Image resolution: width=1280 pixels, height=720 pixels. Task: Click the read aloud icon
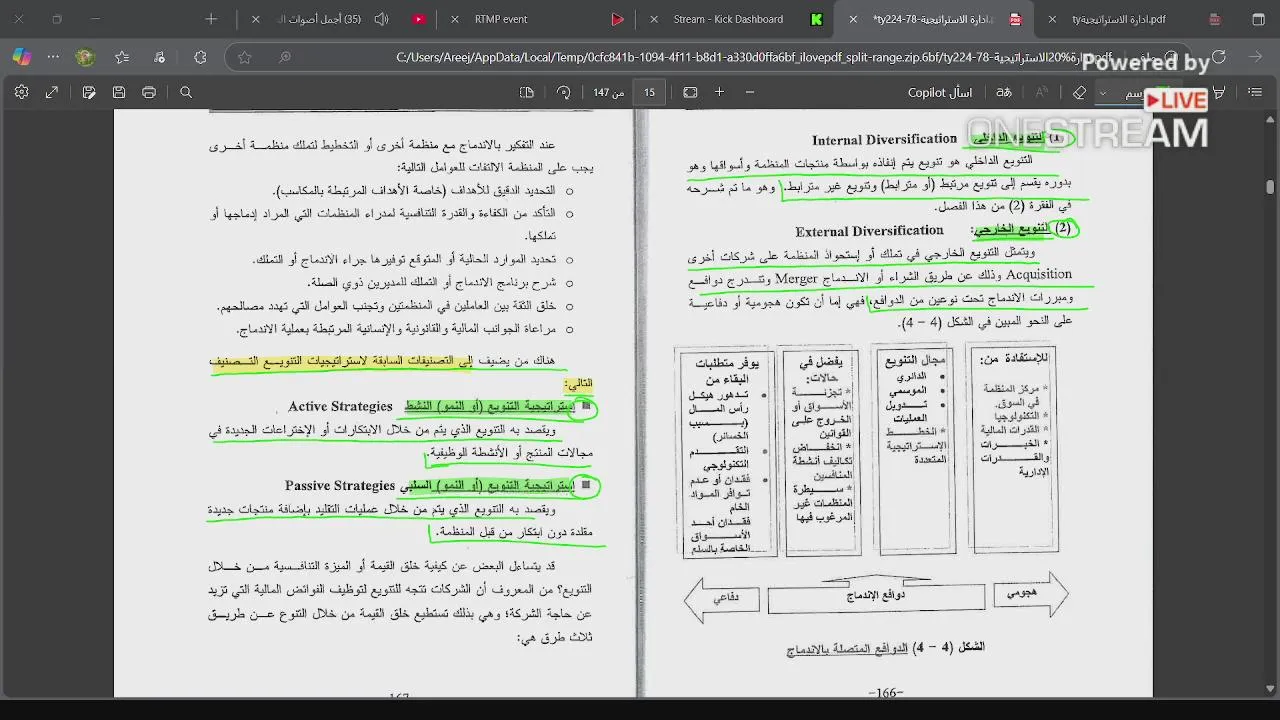click(x=1041, y=92)
